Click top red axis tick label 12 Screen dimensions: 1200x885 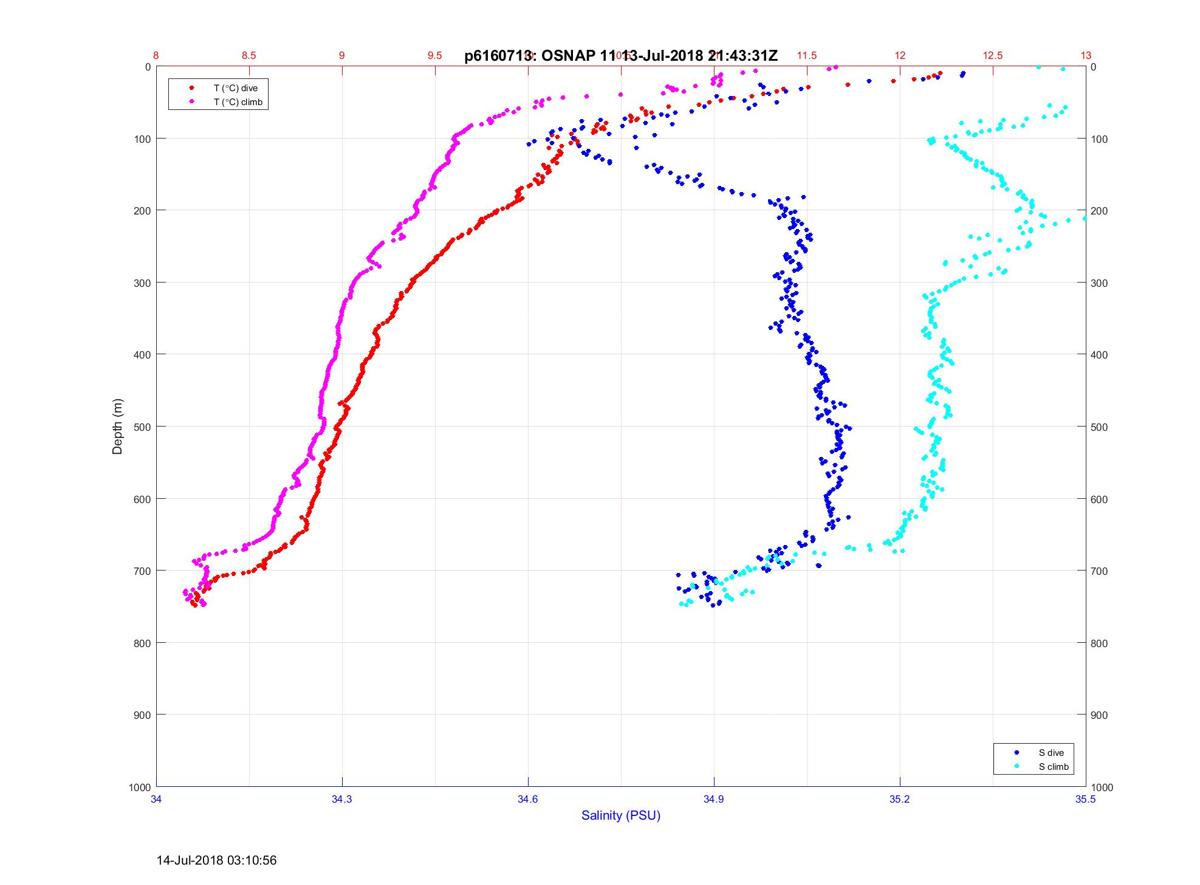[x=900, y=56]
